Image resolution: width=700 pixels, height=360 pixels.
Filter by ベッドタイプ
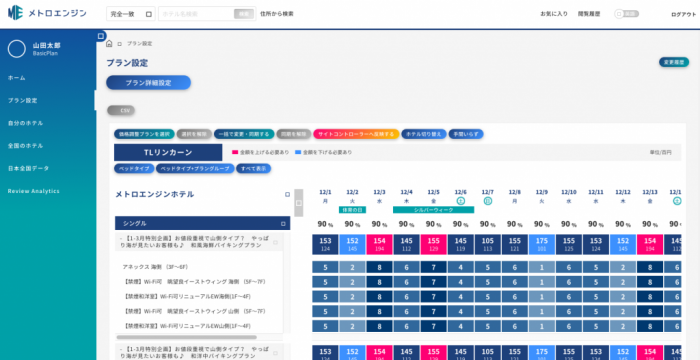click(x=134, y=168)
